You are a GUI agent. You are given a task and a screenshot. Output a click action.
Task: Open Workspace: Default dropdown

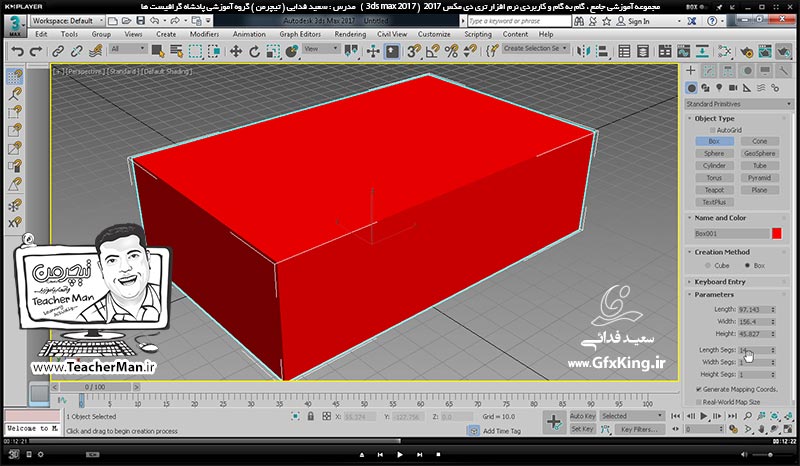tap(67, 21)
